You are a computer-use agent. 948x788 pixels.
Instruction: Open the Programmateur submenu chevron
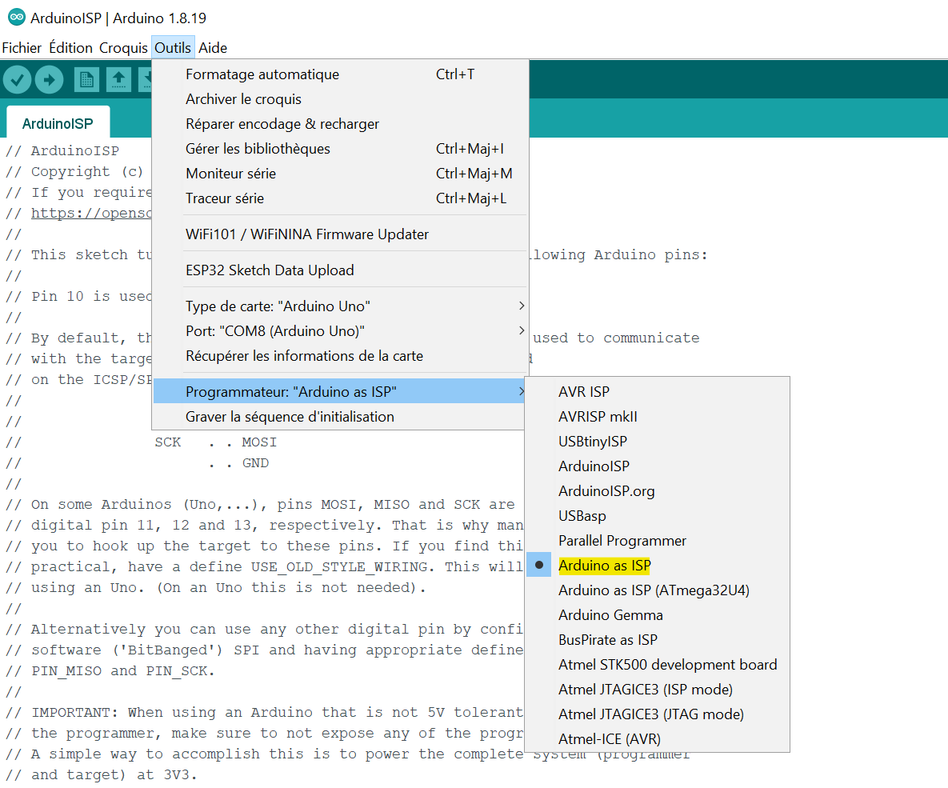[521, 391]
